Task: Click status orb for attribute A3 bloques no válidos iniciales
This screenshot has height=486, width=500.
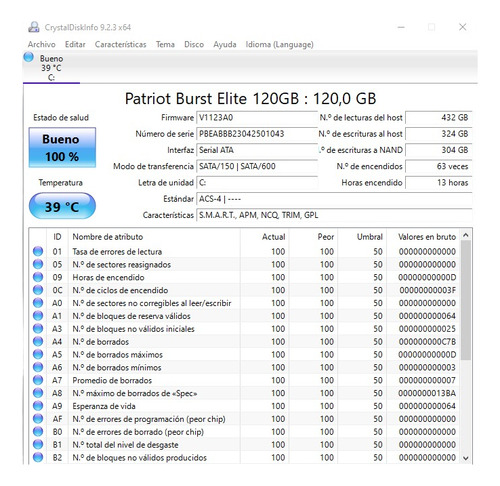Action: (x=38, y=329)
